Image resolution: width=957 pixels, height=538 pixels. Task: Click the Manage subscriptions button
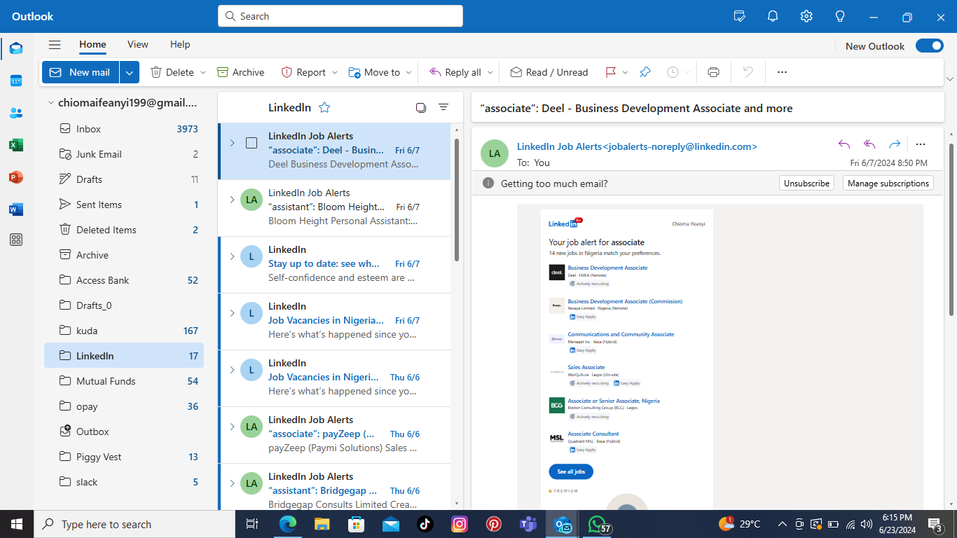click(x=888, y=183)
